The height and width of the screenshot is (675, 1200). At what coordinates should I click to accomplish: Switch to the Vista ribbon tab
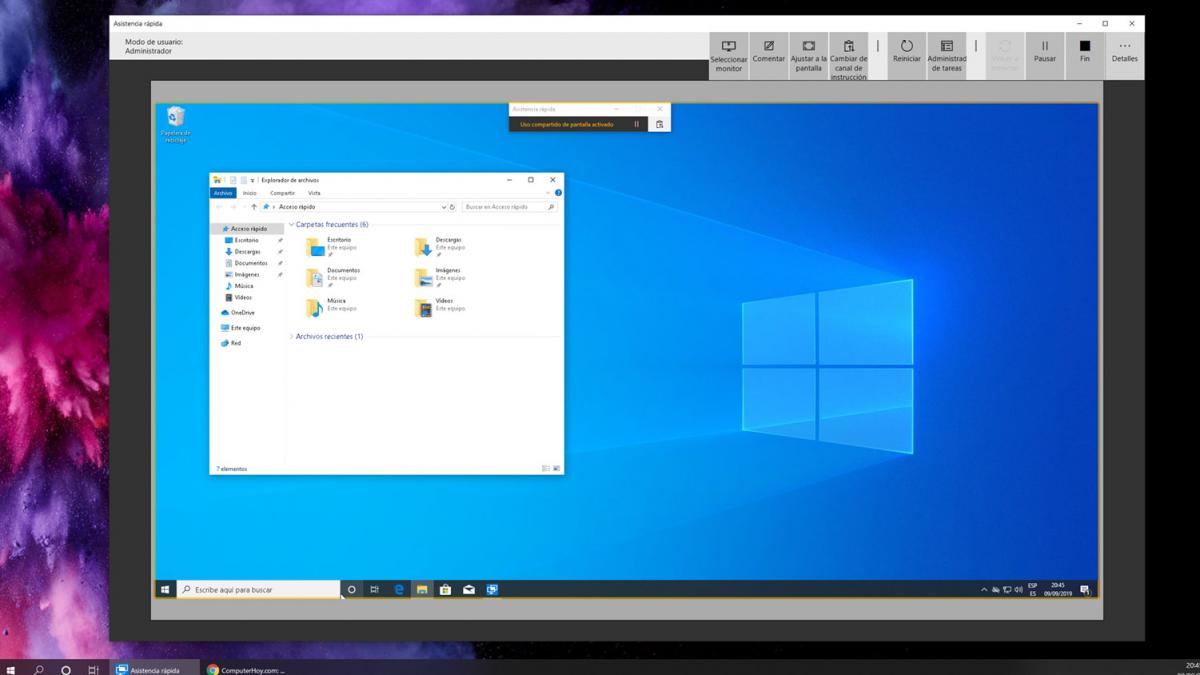(x=314, y=193)
